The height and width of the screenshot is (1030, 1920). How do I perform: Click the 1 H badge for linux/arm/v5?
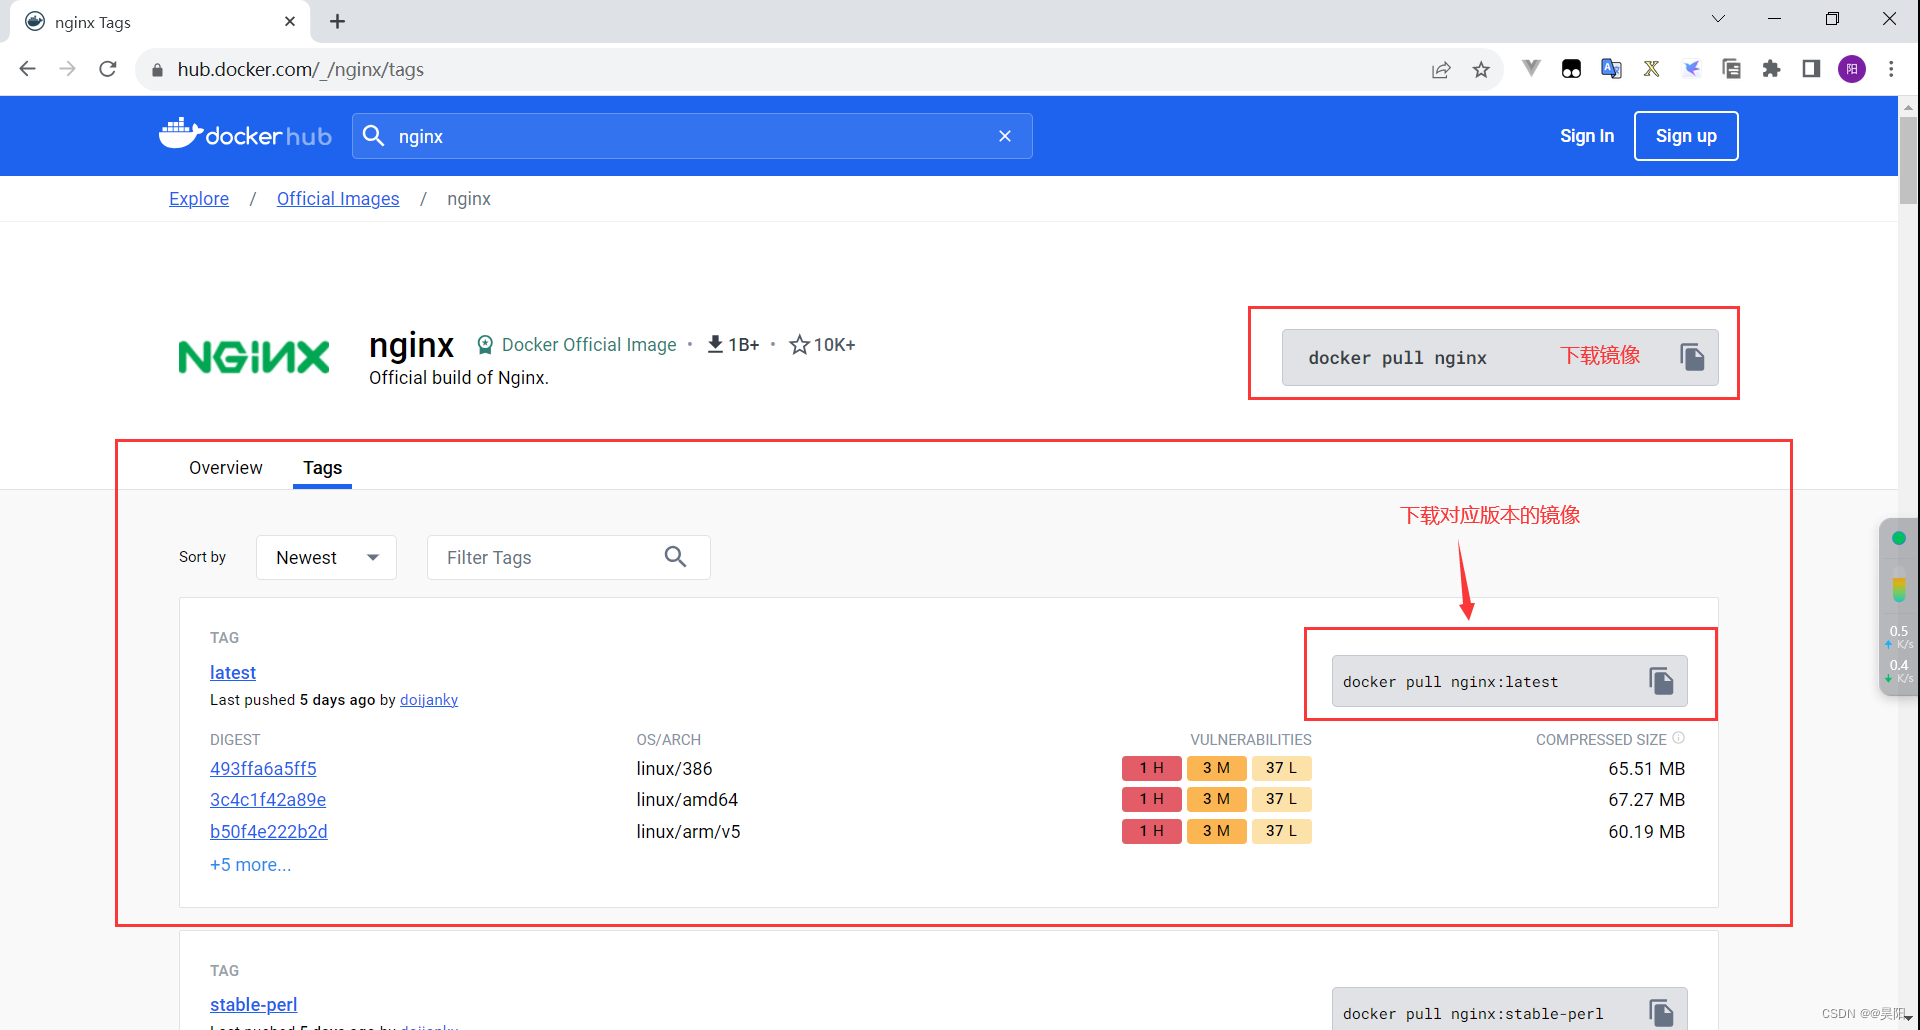(1152, 831)
